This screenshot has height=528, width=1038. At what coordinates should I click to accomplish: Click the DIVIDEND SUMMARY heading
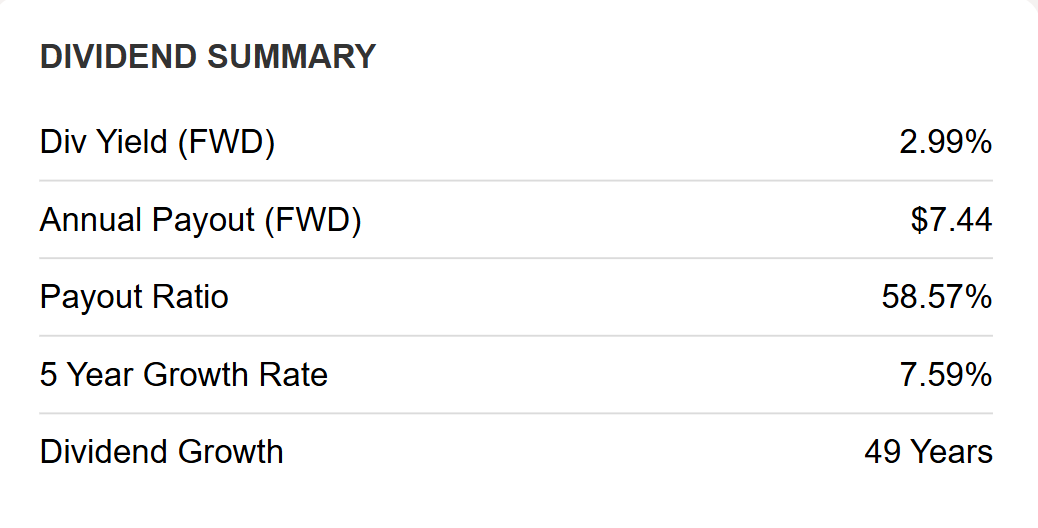(x=208, y=56)
